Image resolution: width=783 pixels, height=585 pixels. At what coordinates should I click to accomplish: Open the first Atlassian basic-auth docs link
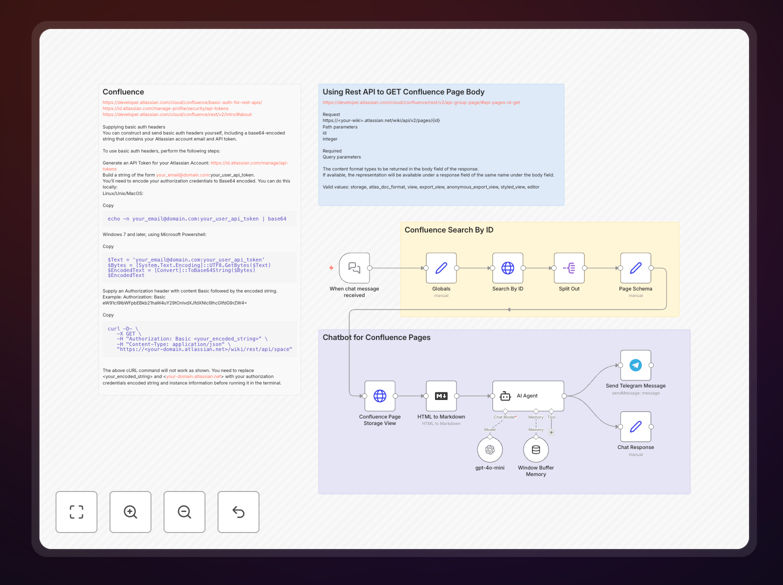(182, 102)
